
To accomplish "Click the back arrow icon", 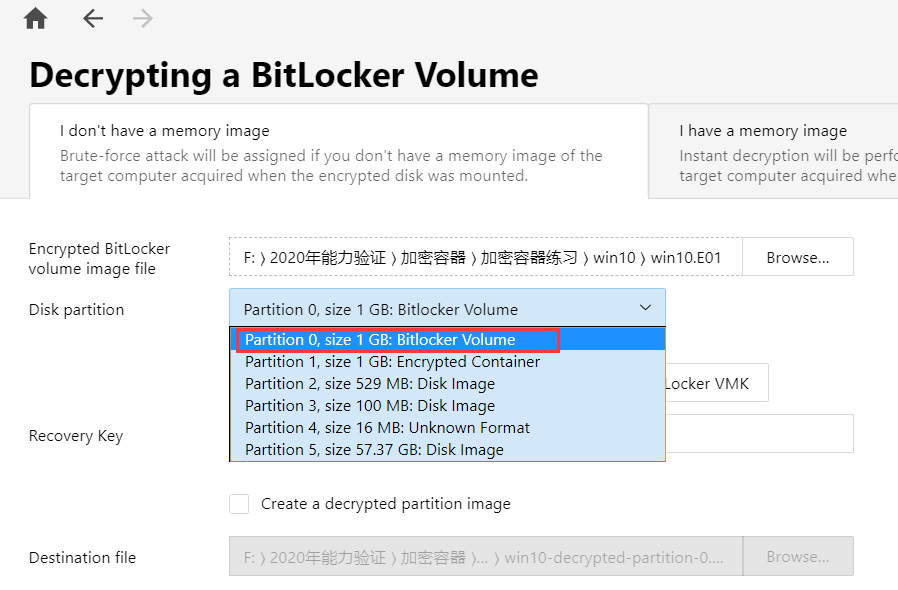I will click(x=93, y=19).
